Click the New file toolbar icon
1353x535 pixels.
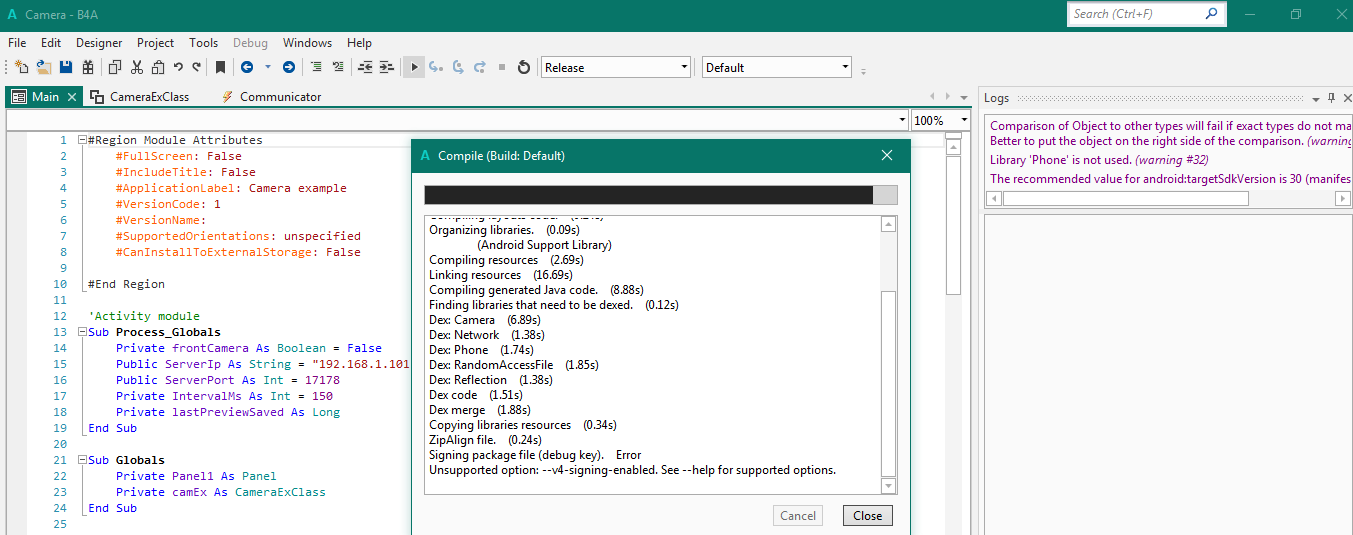[21, 67]
